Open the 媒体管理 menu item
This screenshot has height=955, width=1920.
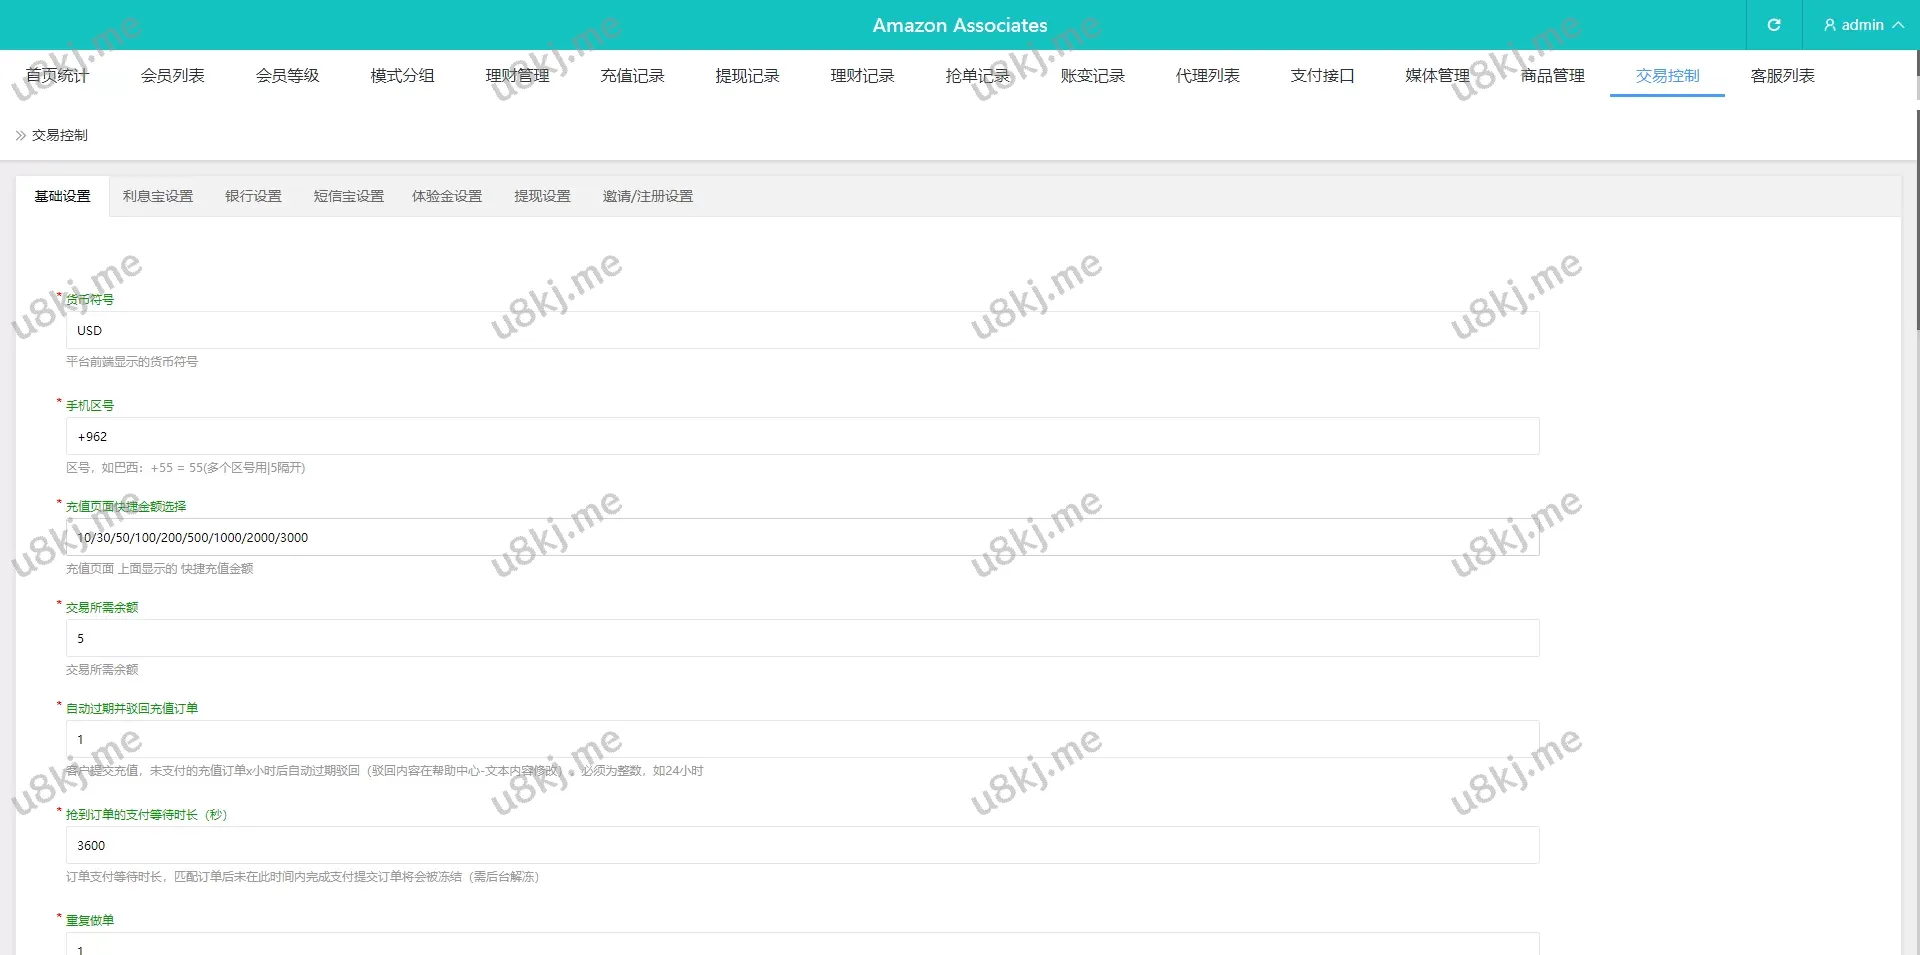1436,75
